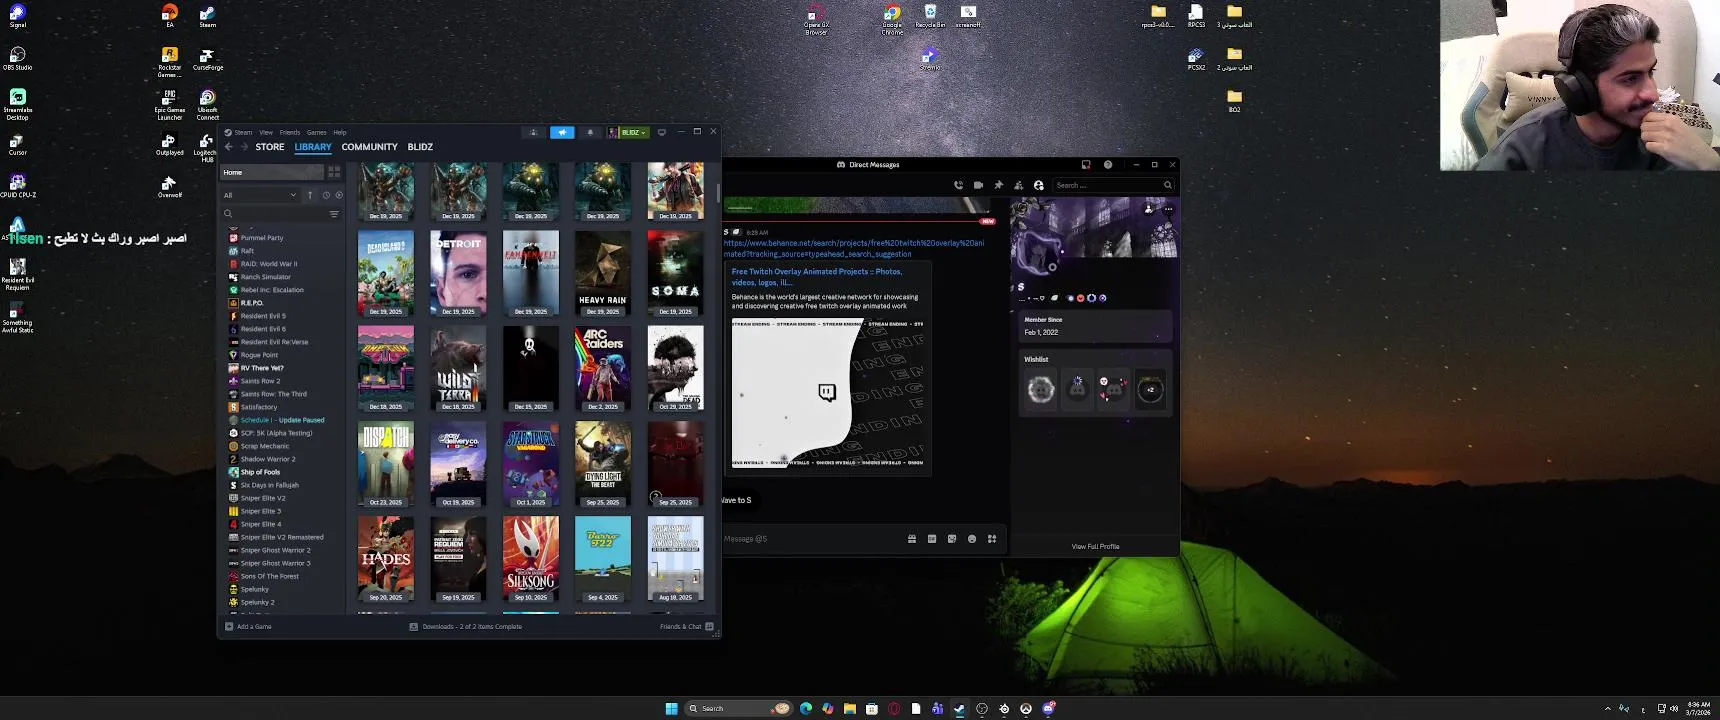Open Steam notifications bell
Screen dimensions: 1720x720
(x=590, y=132)
